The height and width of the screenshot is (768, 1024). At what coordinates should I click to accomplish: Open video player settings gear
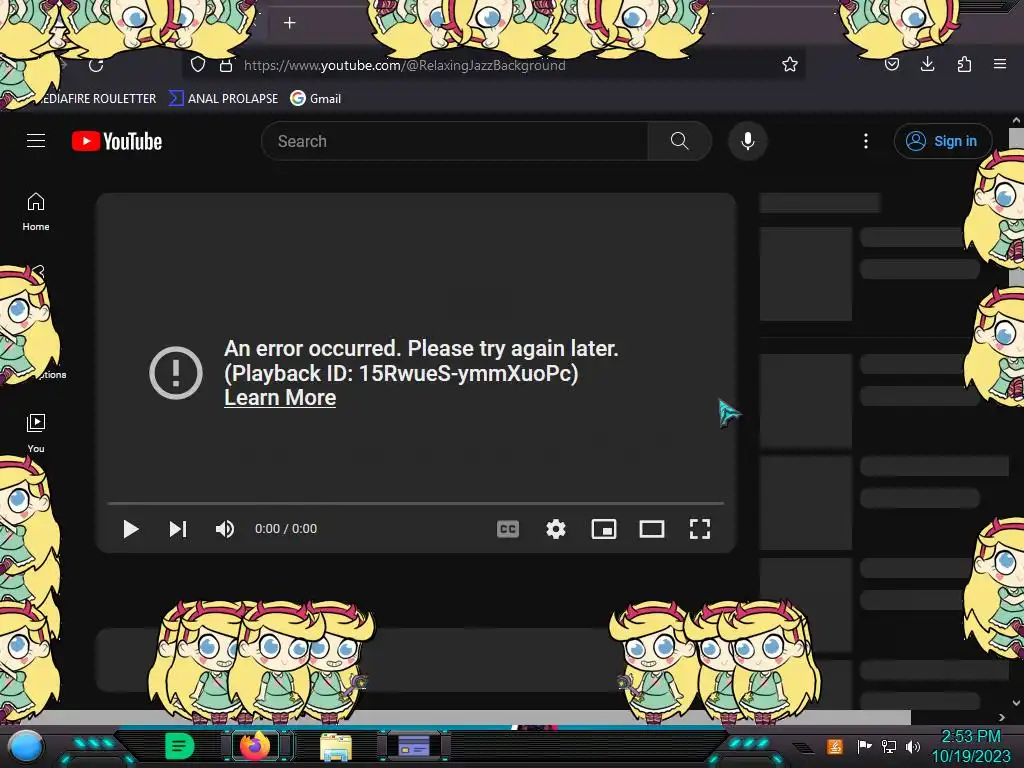556,529
